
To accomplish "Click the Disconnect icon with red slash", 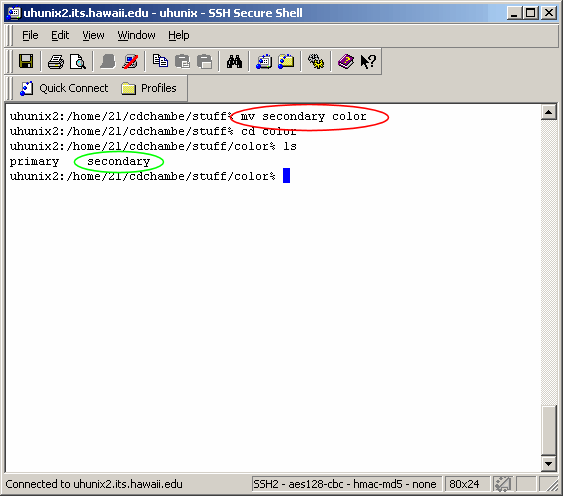I will coord(130,62).
